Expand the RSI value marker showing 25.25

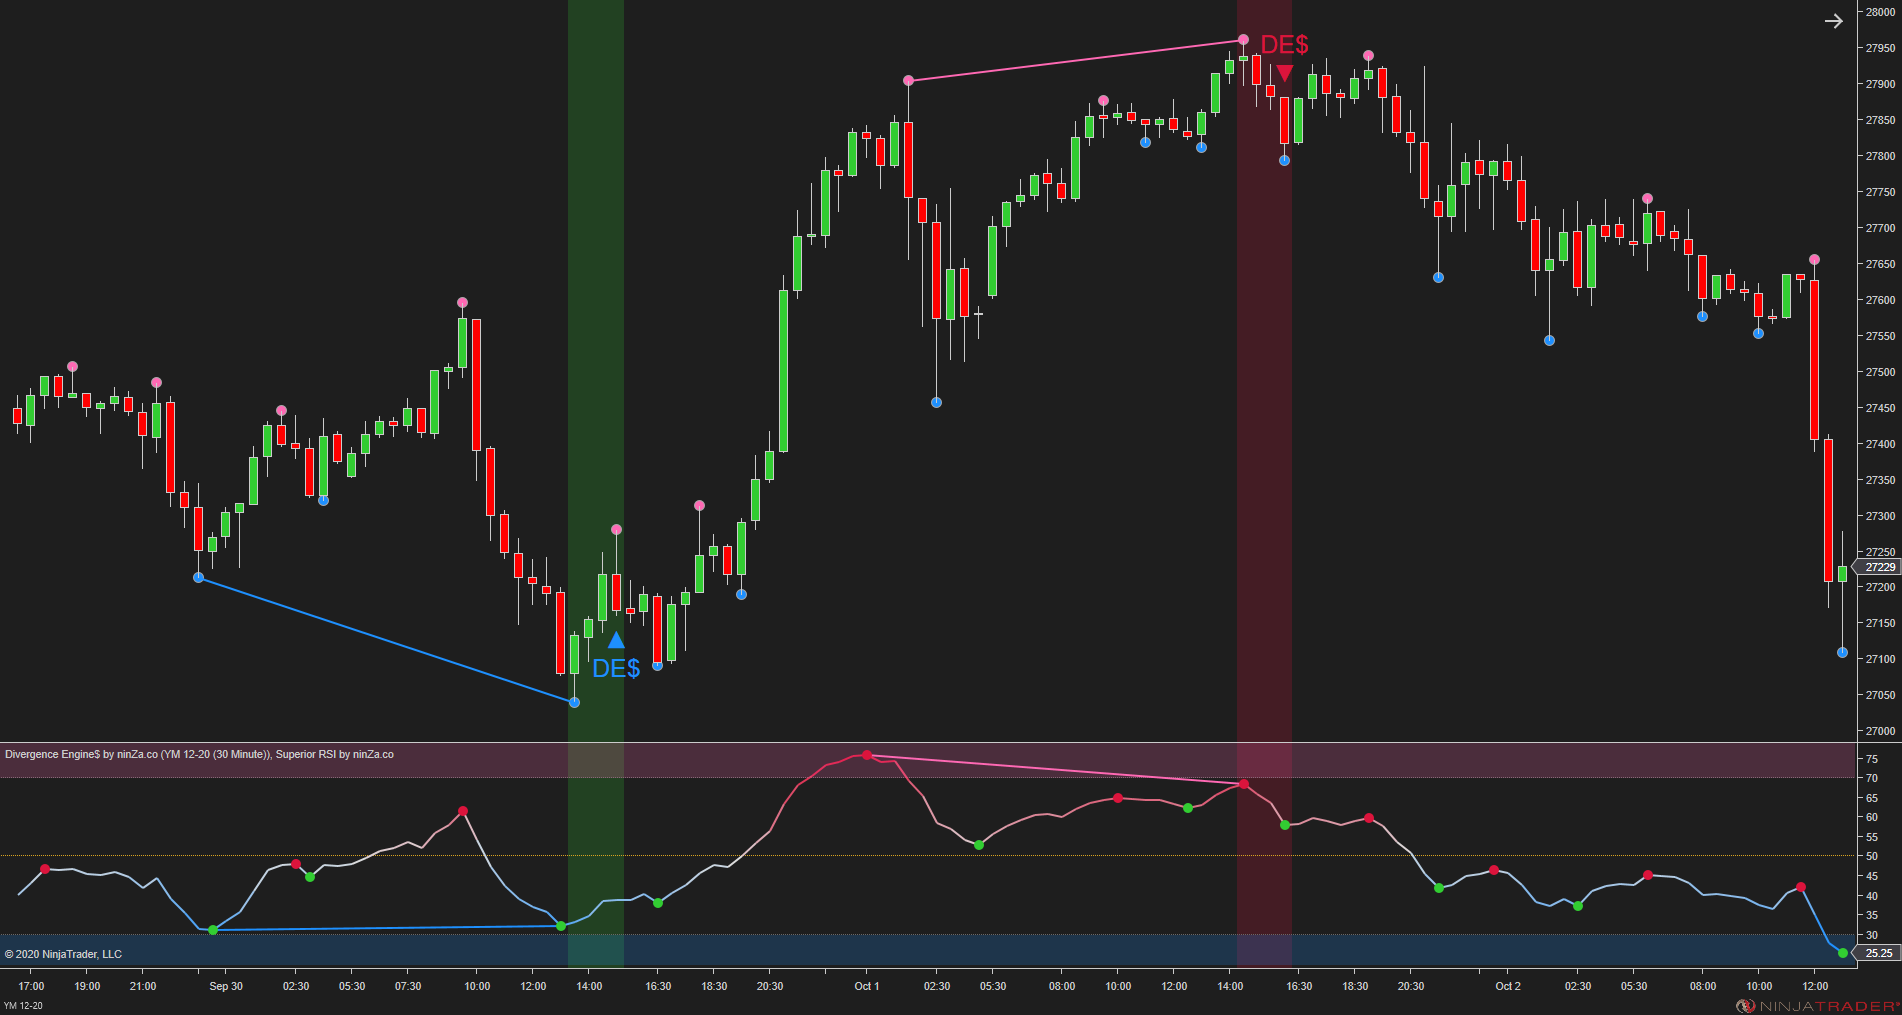click(x=1877, y=953)
